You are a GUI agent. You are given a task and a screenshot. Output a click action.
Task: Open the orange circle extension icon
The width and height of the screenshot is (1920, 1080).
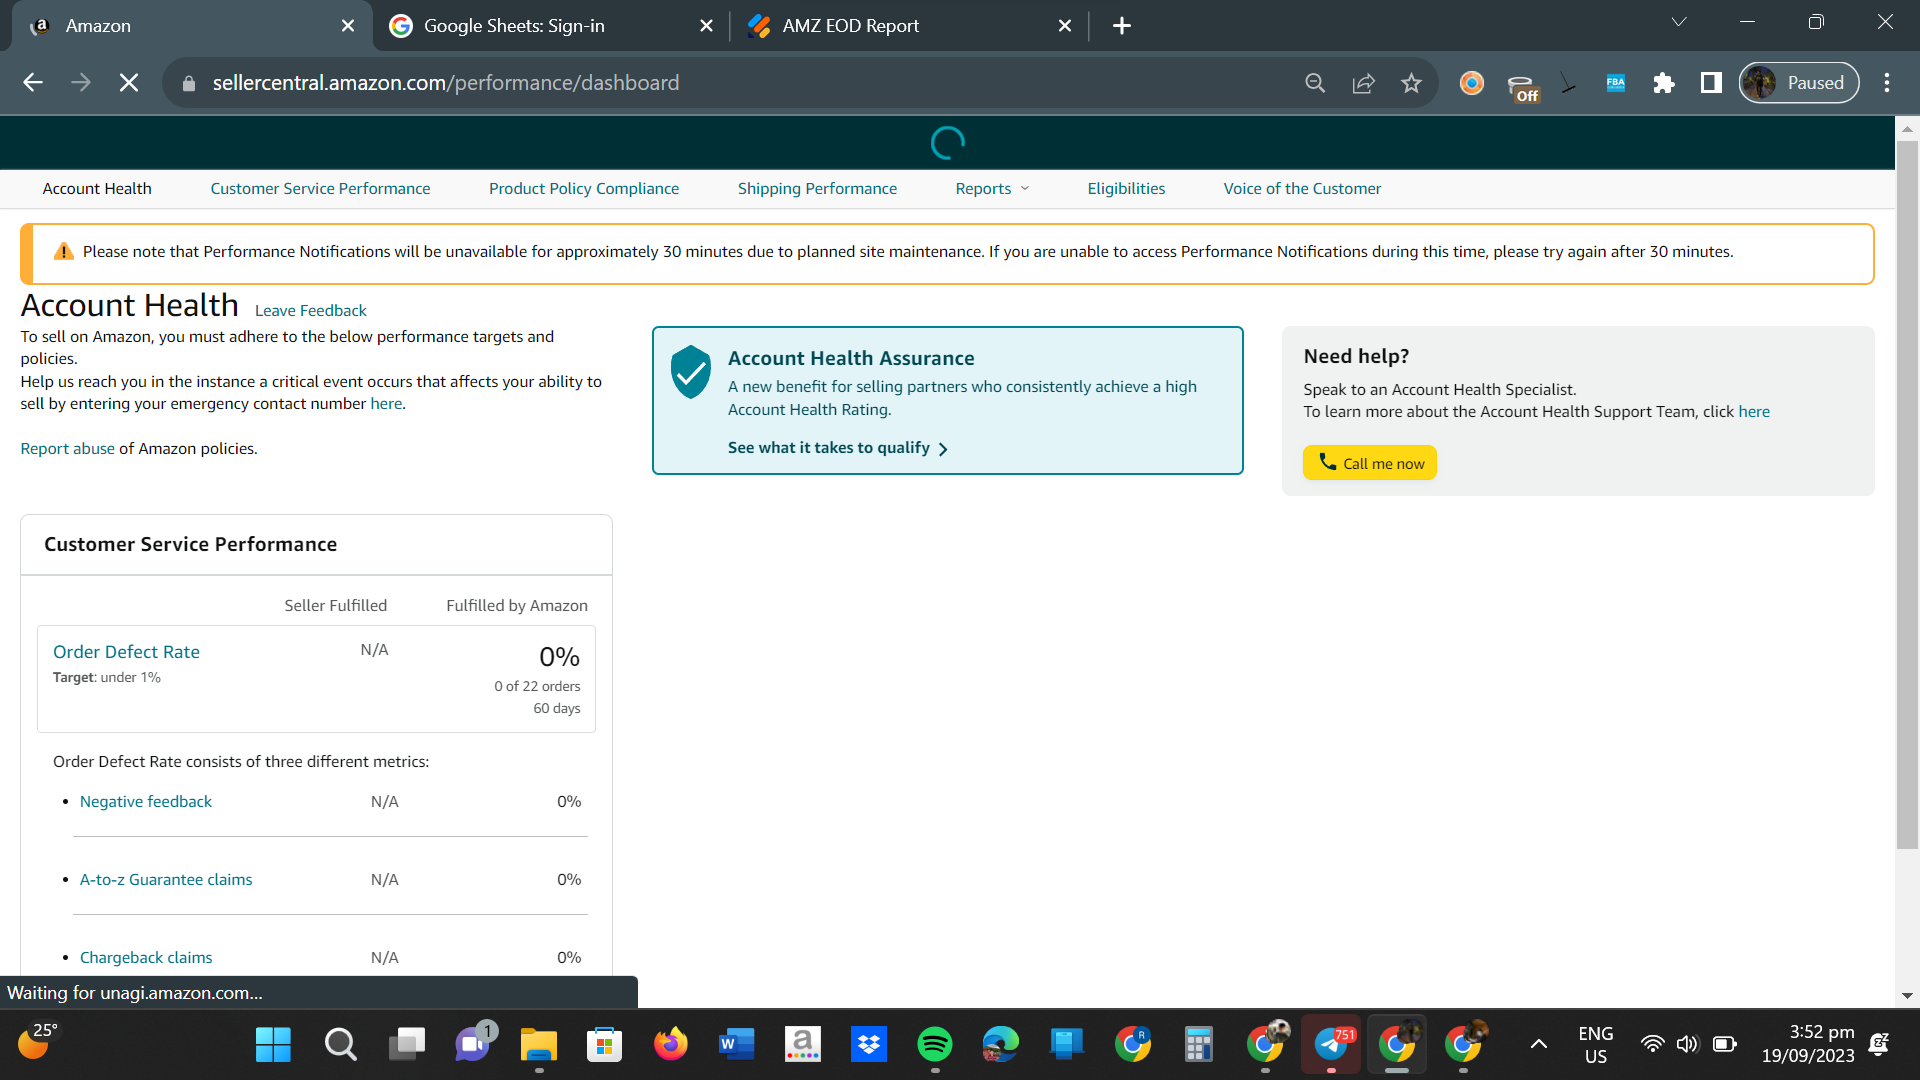(1472, 83)
